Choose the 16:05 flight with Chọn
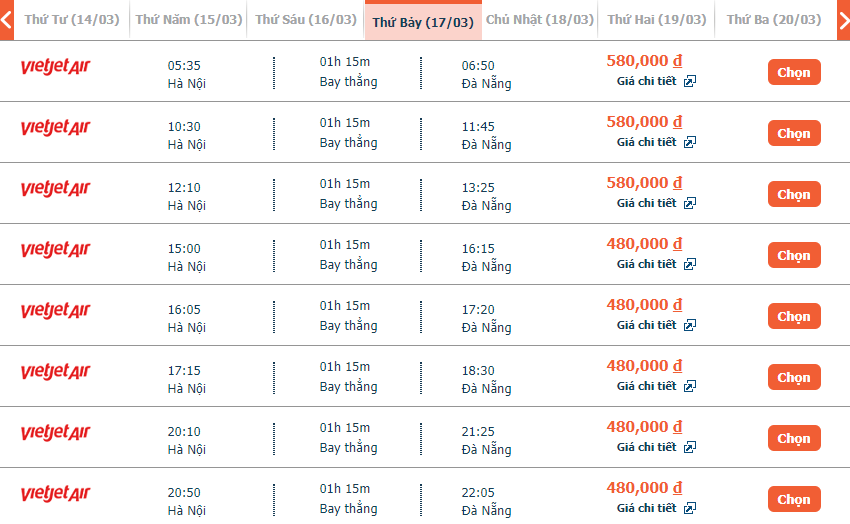This screenshot has width=850, height=524. click(x=794, y=317)
